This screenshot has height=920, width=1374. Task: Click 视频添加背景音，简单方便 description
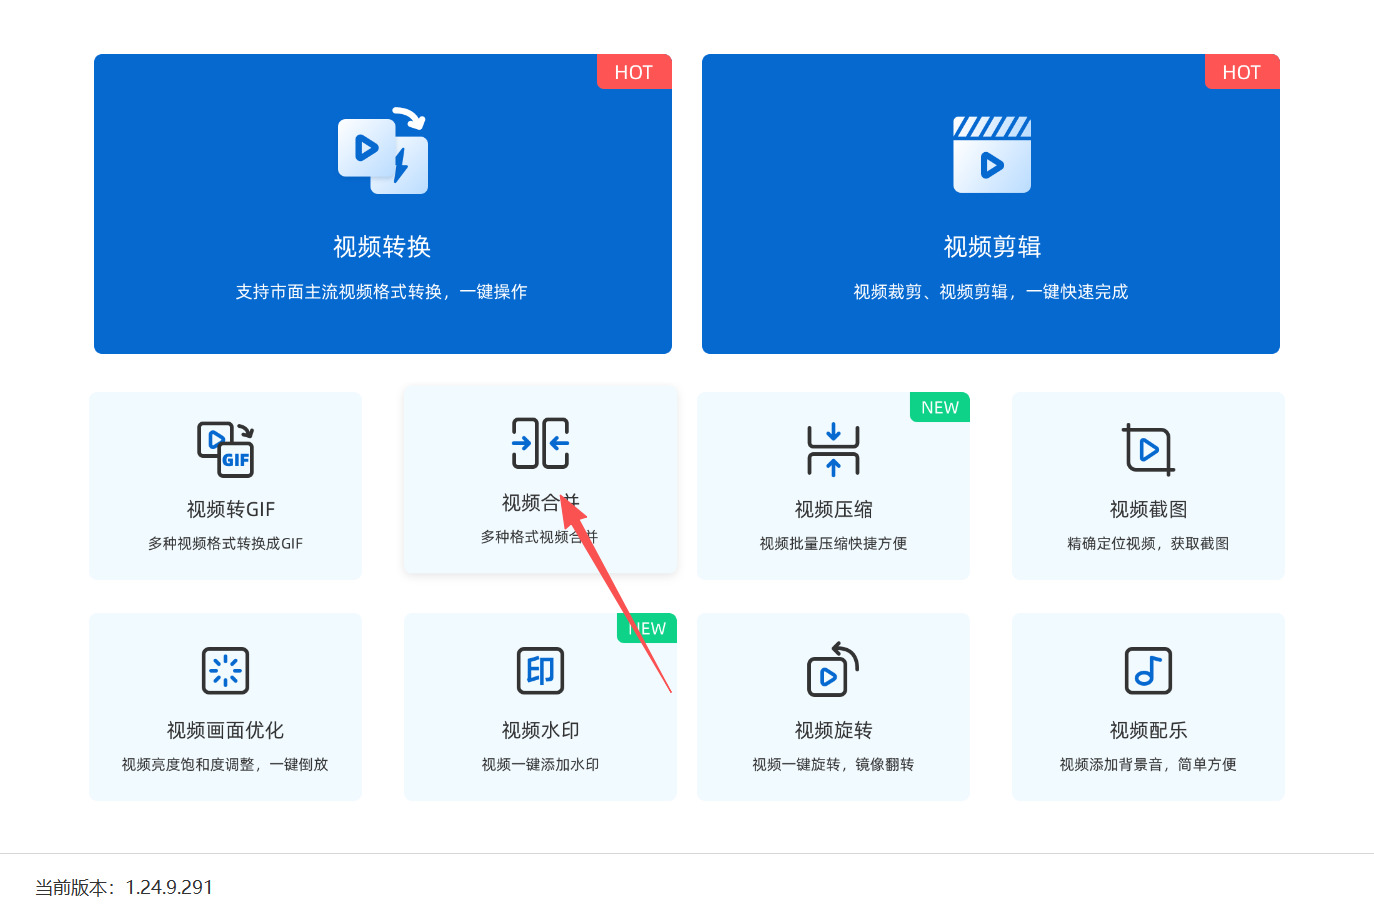click(x=1148, y=764)
